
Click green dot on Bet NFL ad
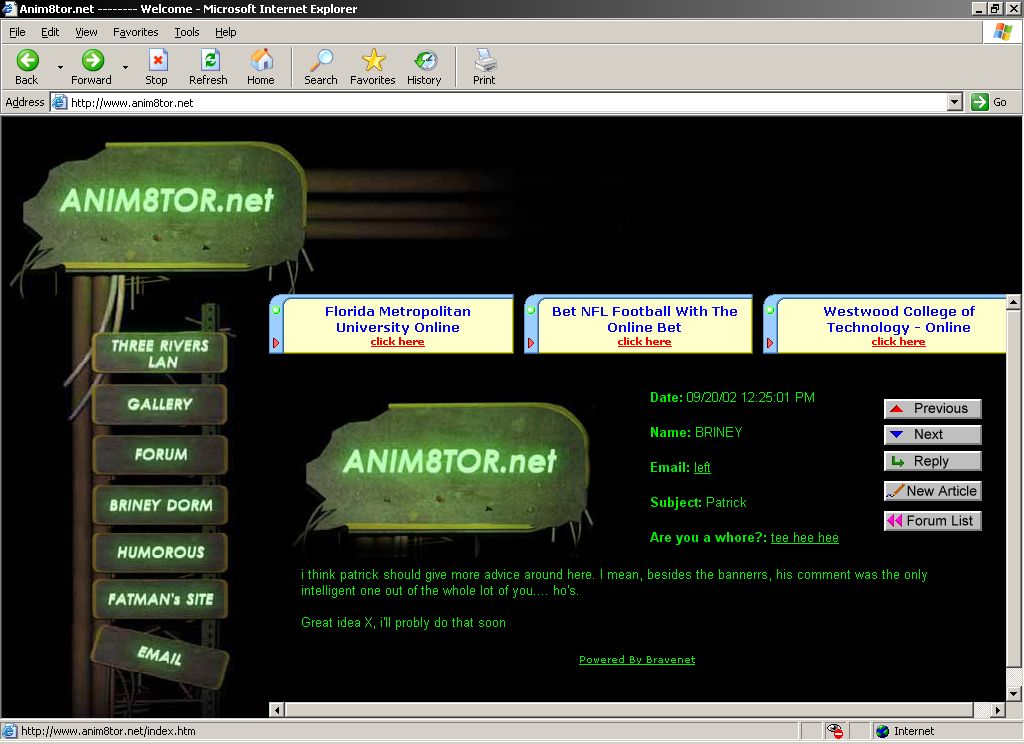coord(531,310)
